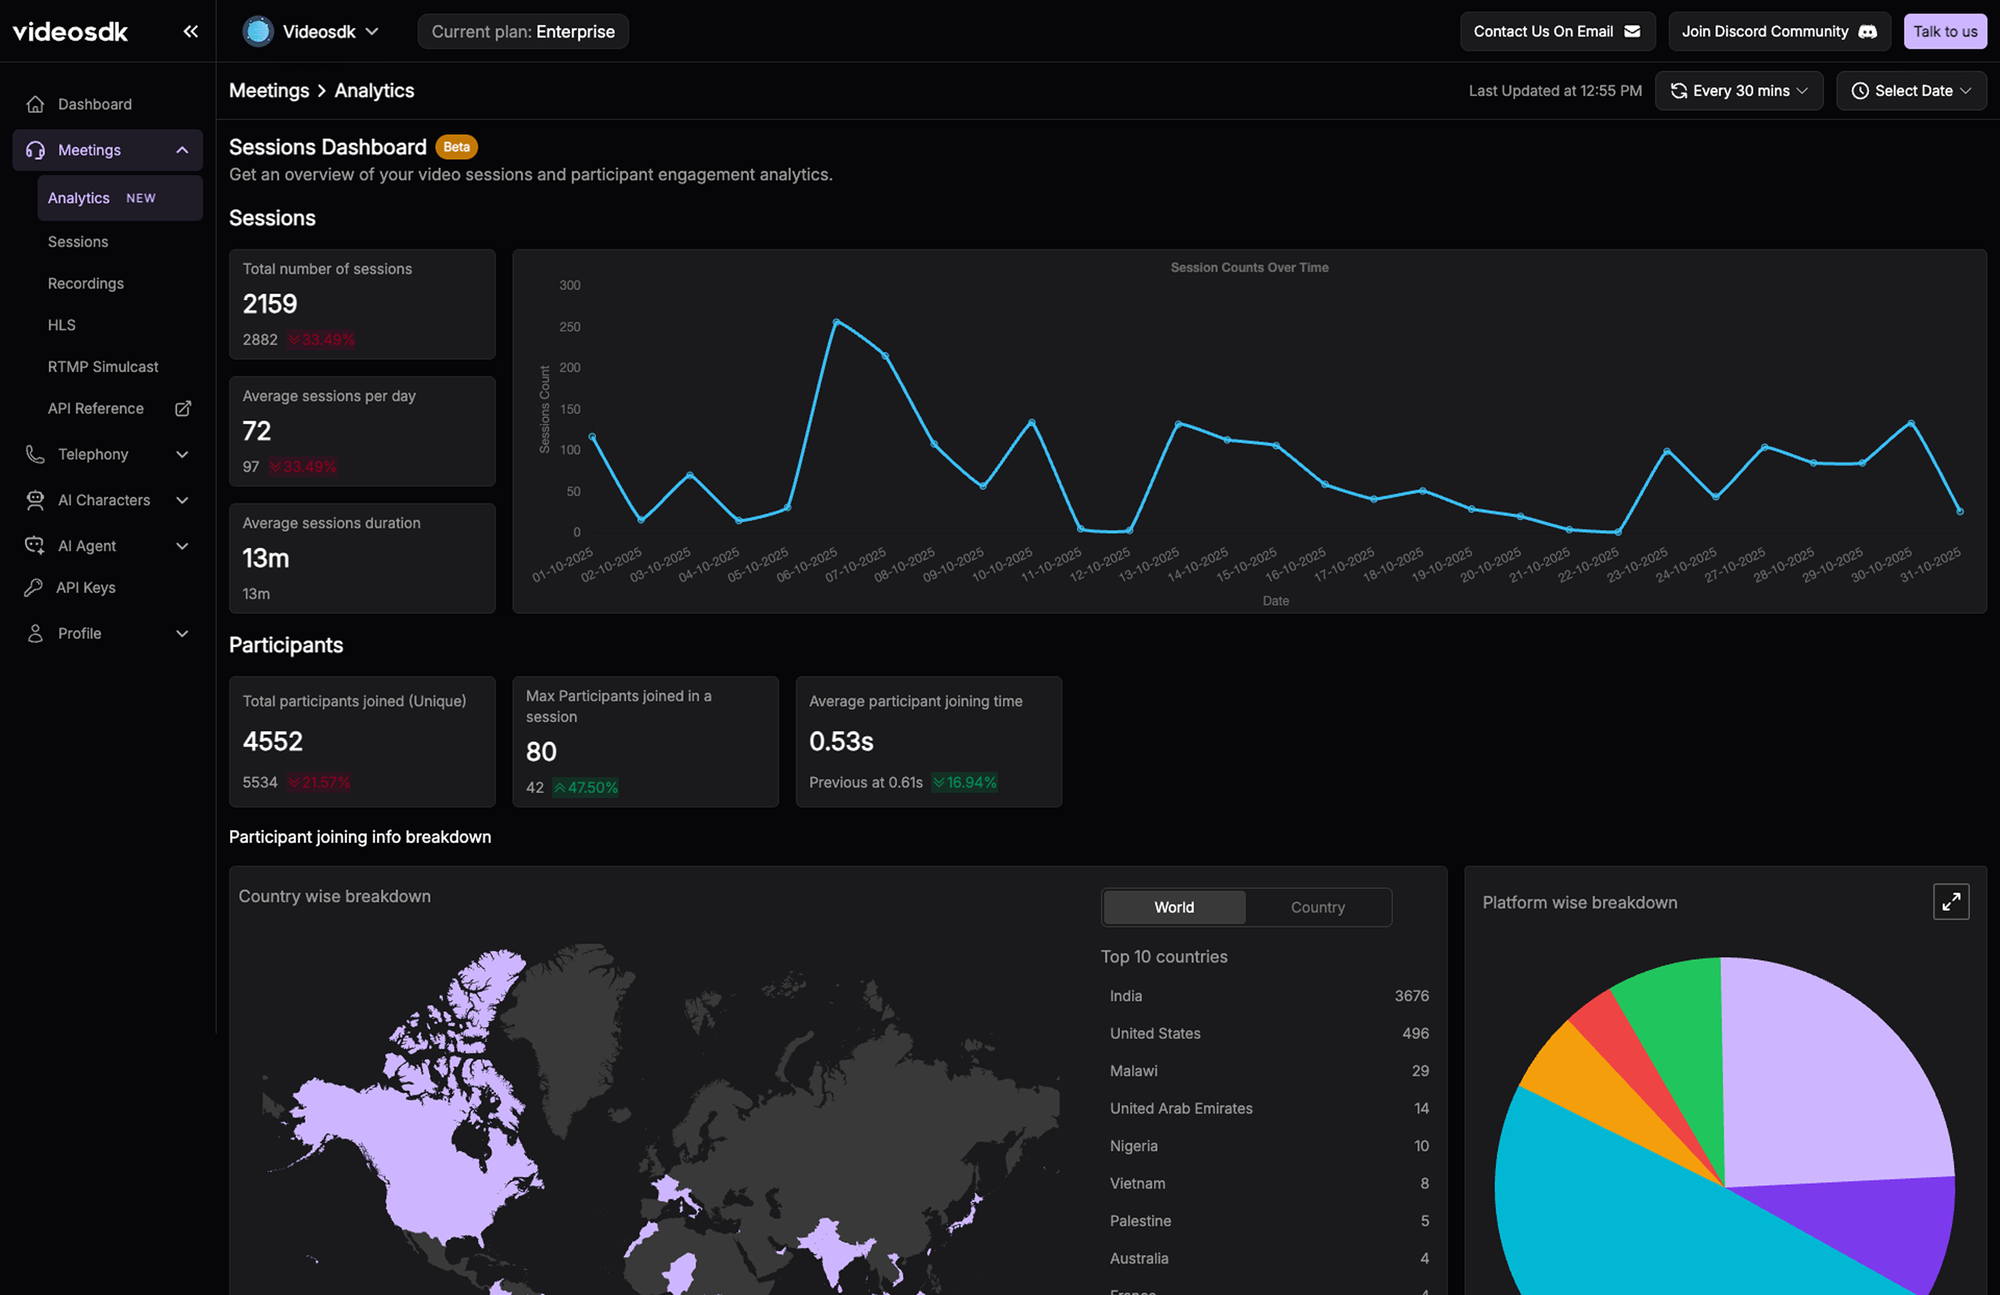Expand Platform wise breakdown chart fullscreen

pyautogui.click(x=1950, y=902)
